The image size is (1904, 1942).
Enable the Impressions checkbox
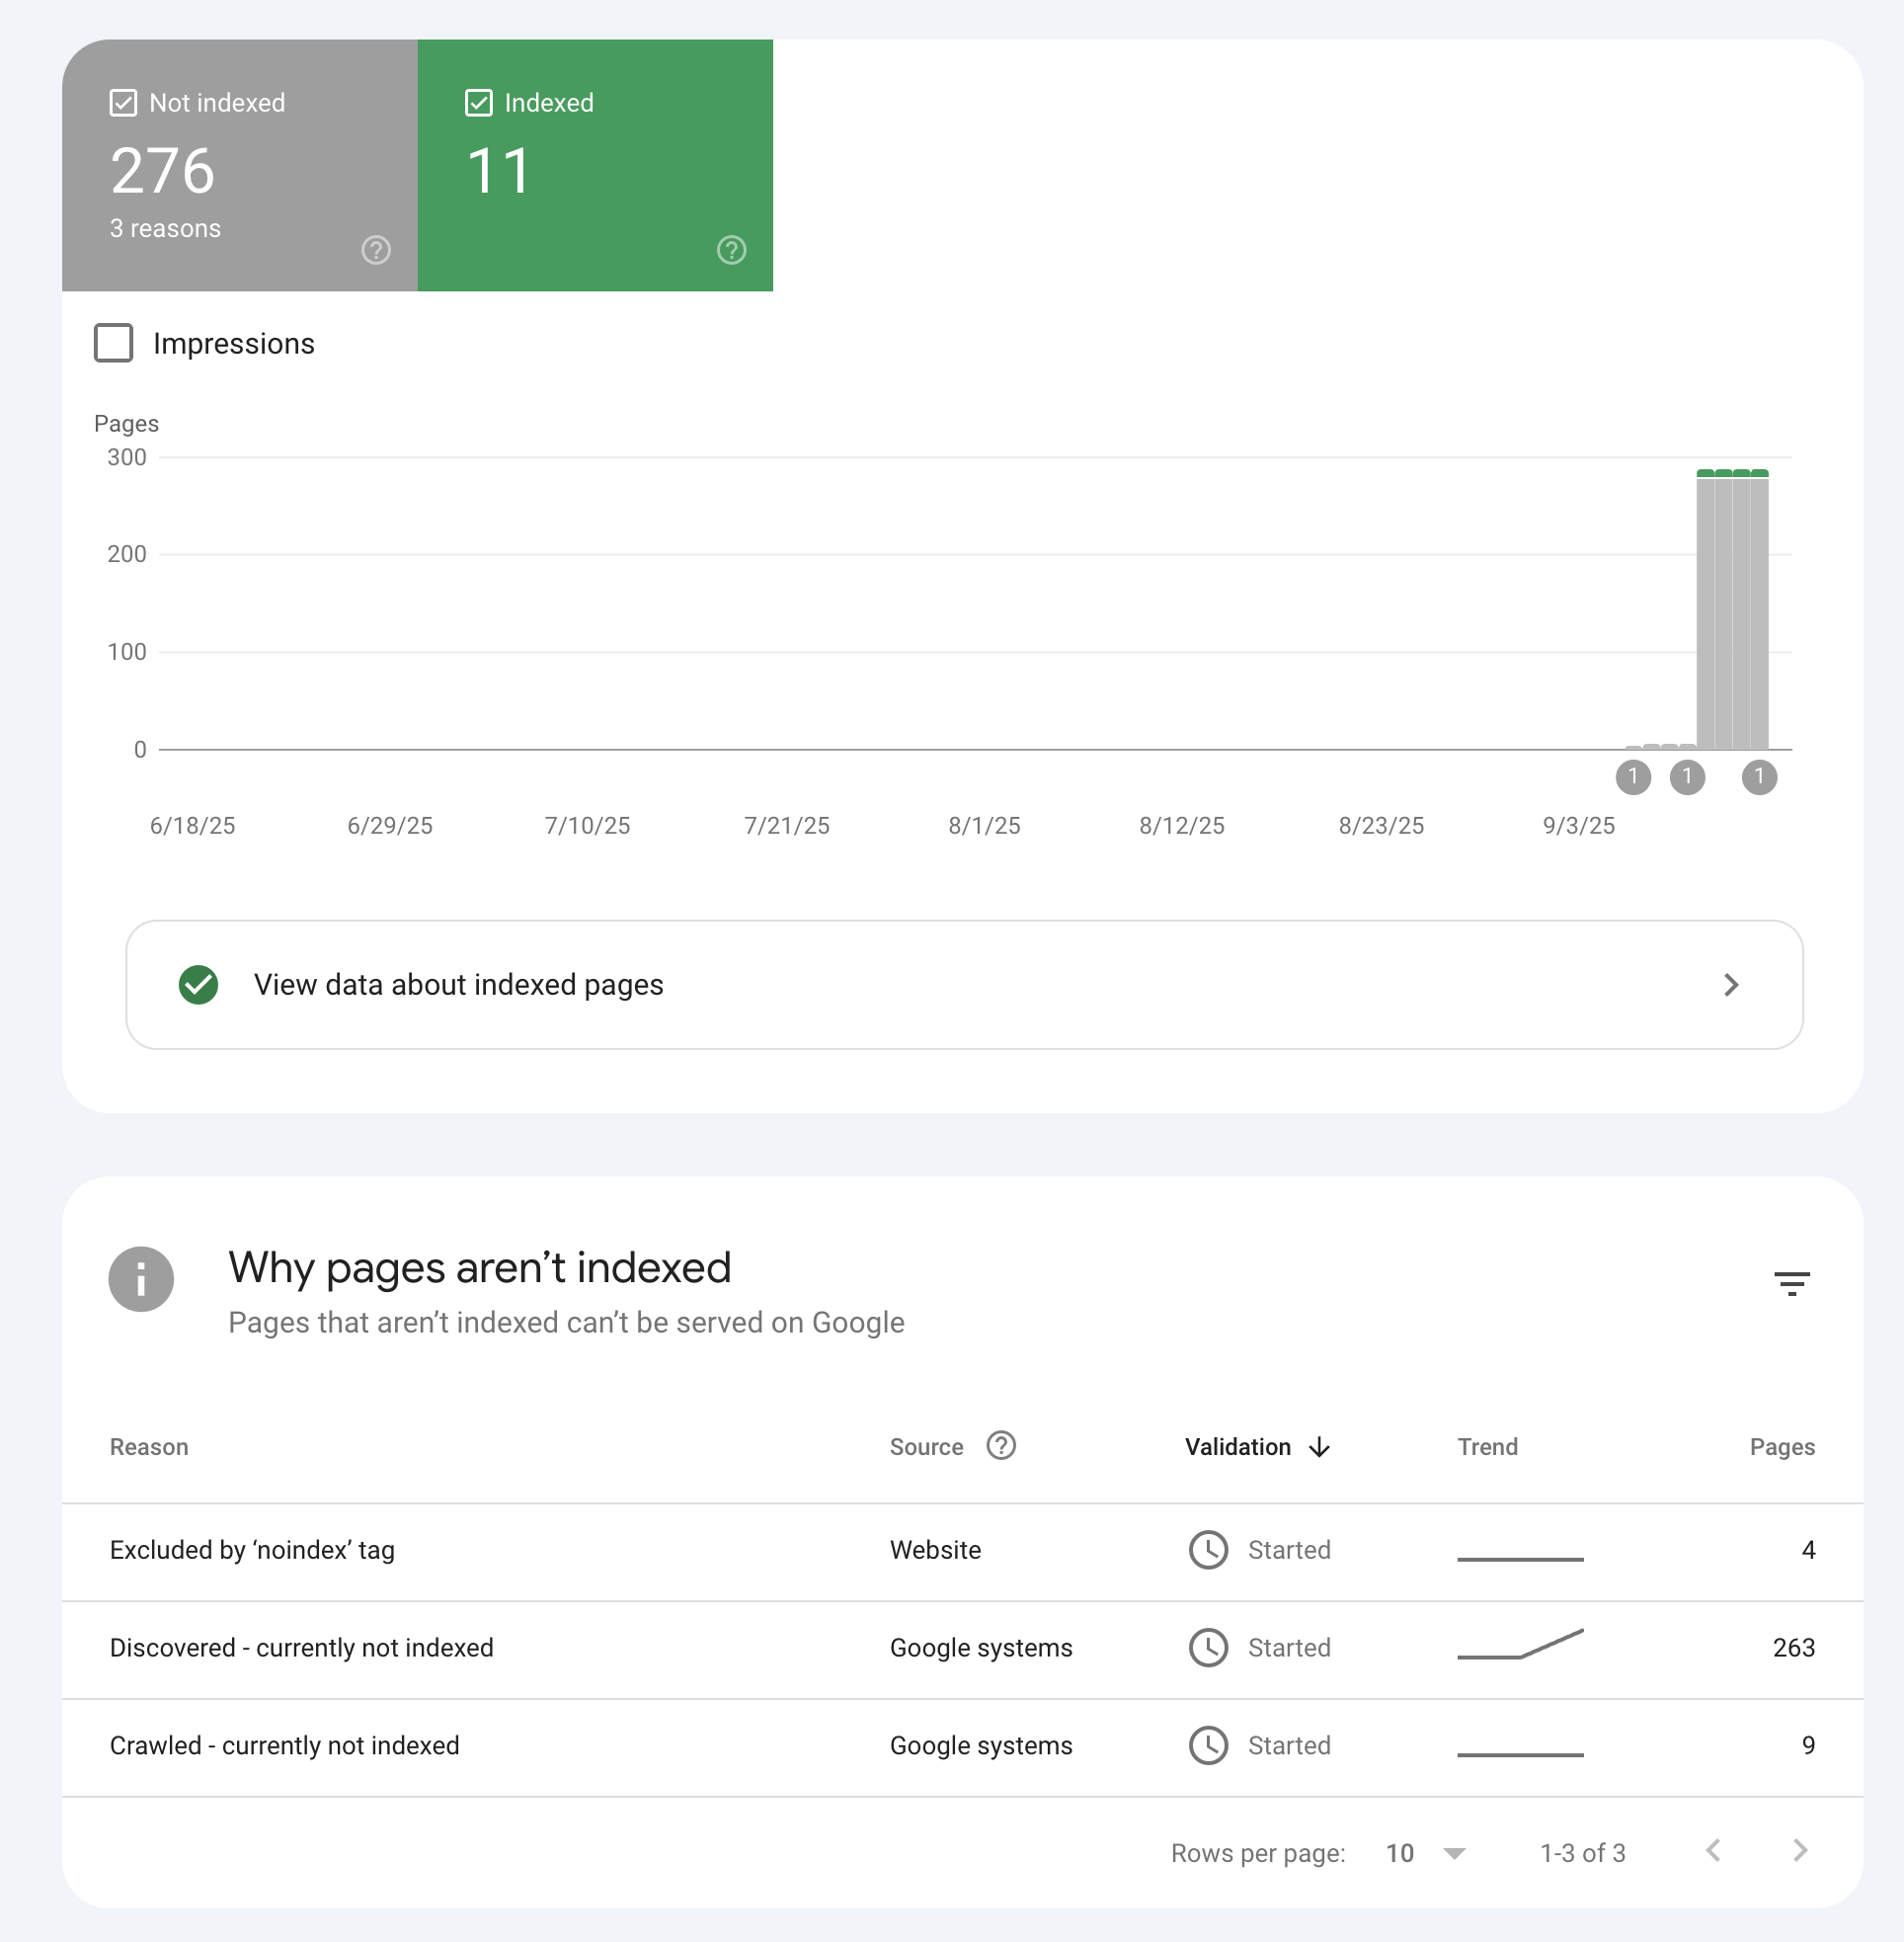tap(114, 343)
